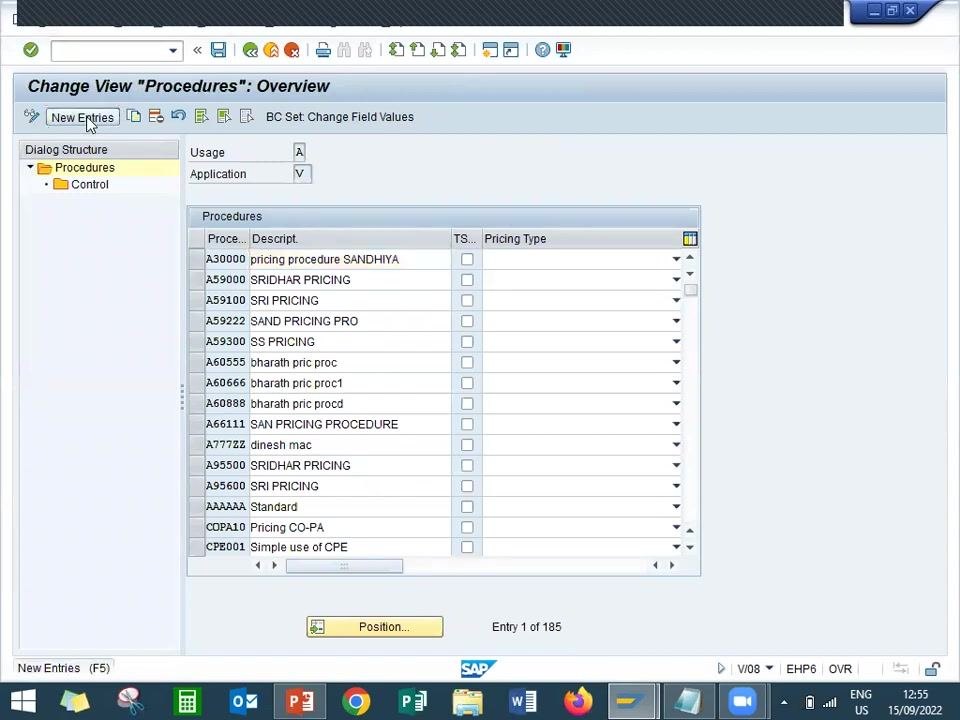Open Zoom from the taskbar
The image size is (960, 720).
click(x=742, y=701)
